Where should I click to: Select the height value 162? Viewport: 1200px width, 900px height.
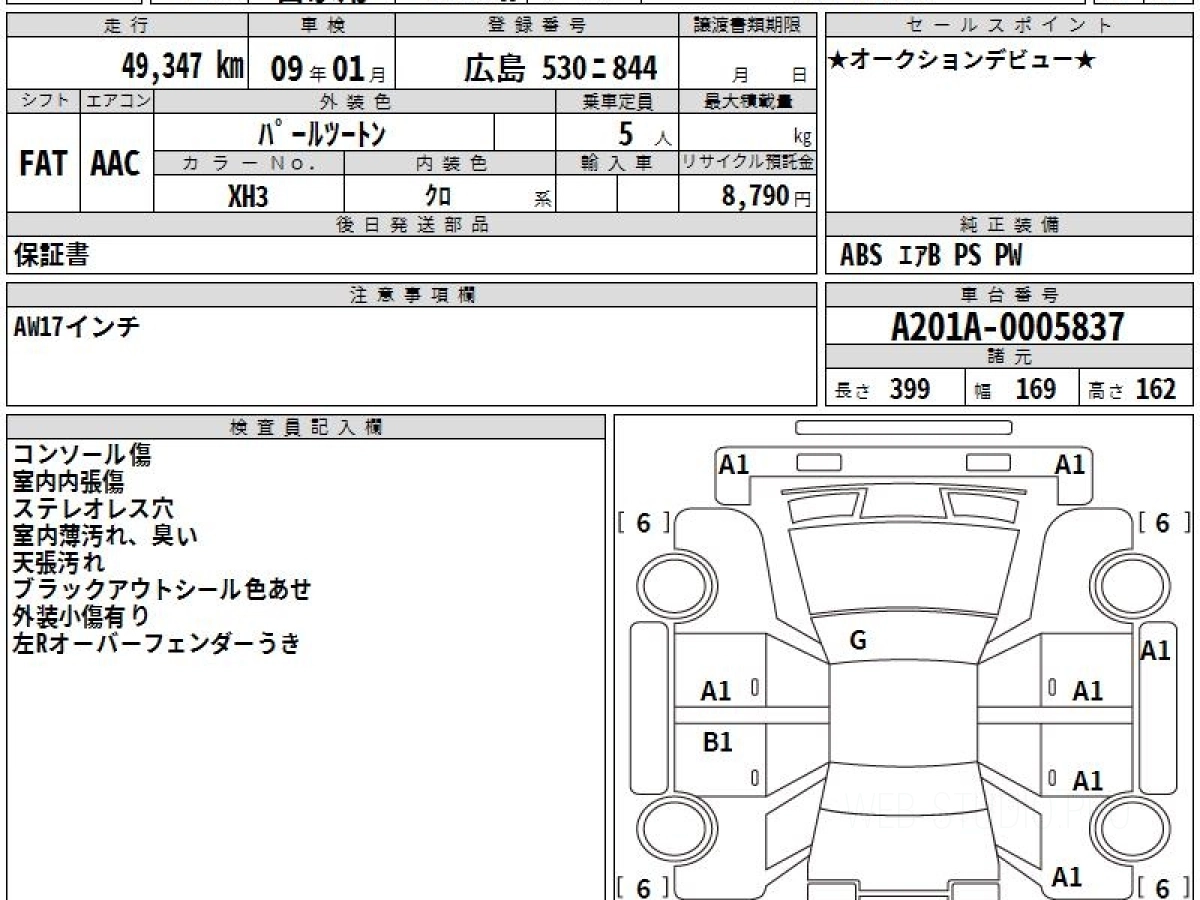[1155, 389]
